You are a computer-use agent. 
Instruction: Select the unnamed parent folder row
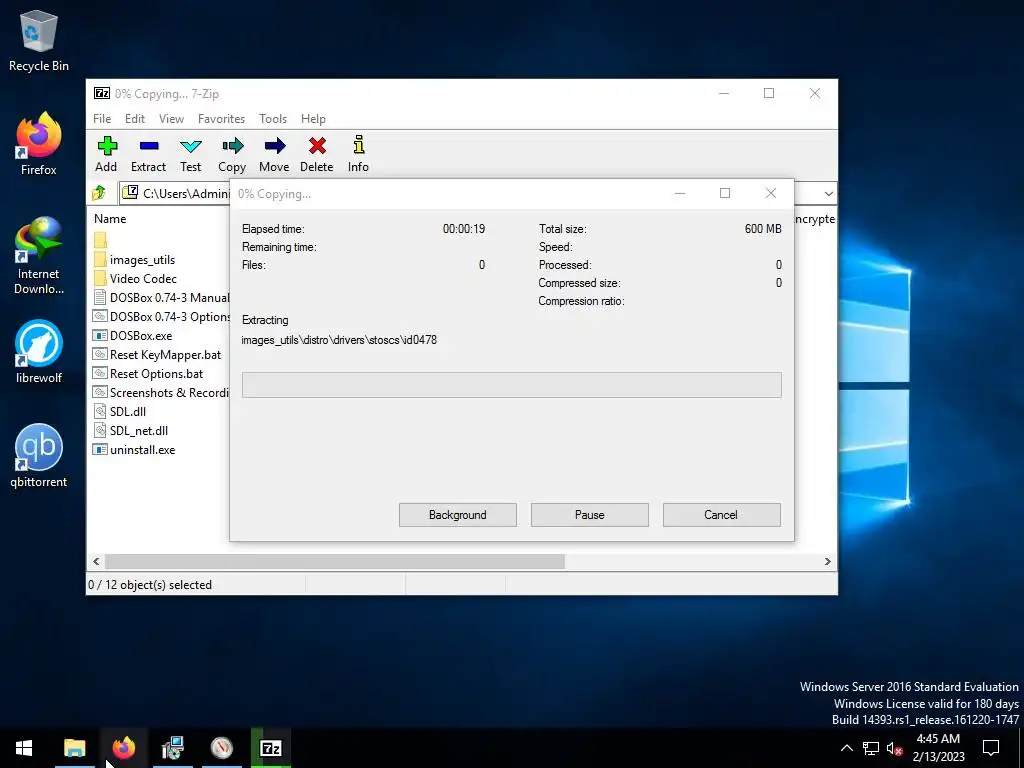(100, 240)
